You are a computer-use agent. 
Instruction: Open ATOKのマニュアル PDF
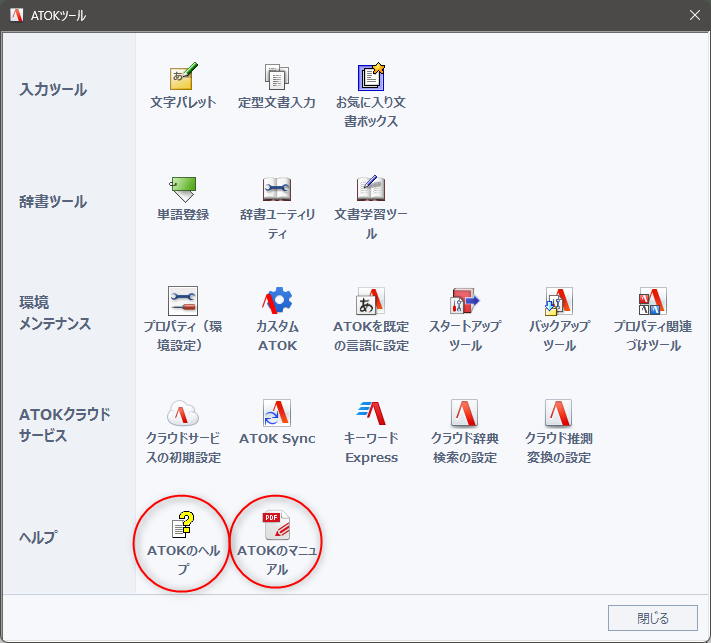pos(277,544)
